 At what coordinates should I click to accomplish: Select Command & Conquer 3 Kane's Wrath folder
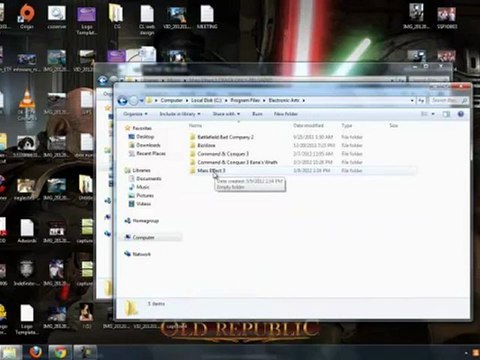(x=237, y=162)
